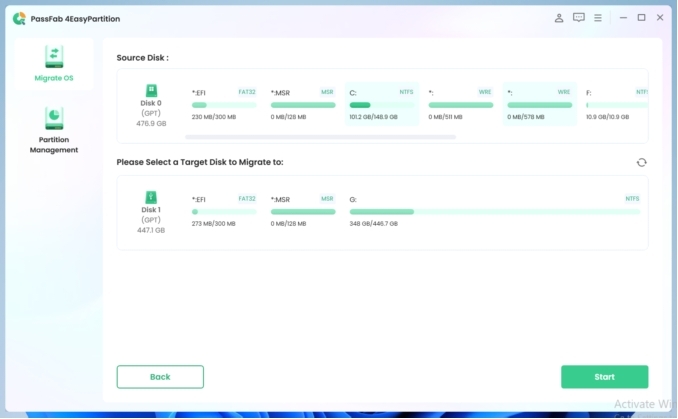Open Partition Management sidebar icon
This screenshot has height=419, width=678.
54,119
